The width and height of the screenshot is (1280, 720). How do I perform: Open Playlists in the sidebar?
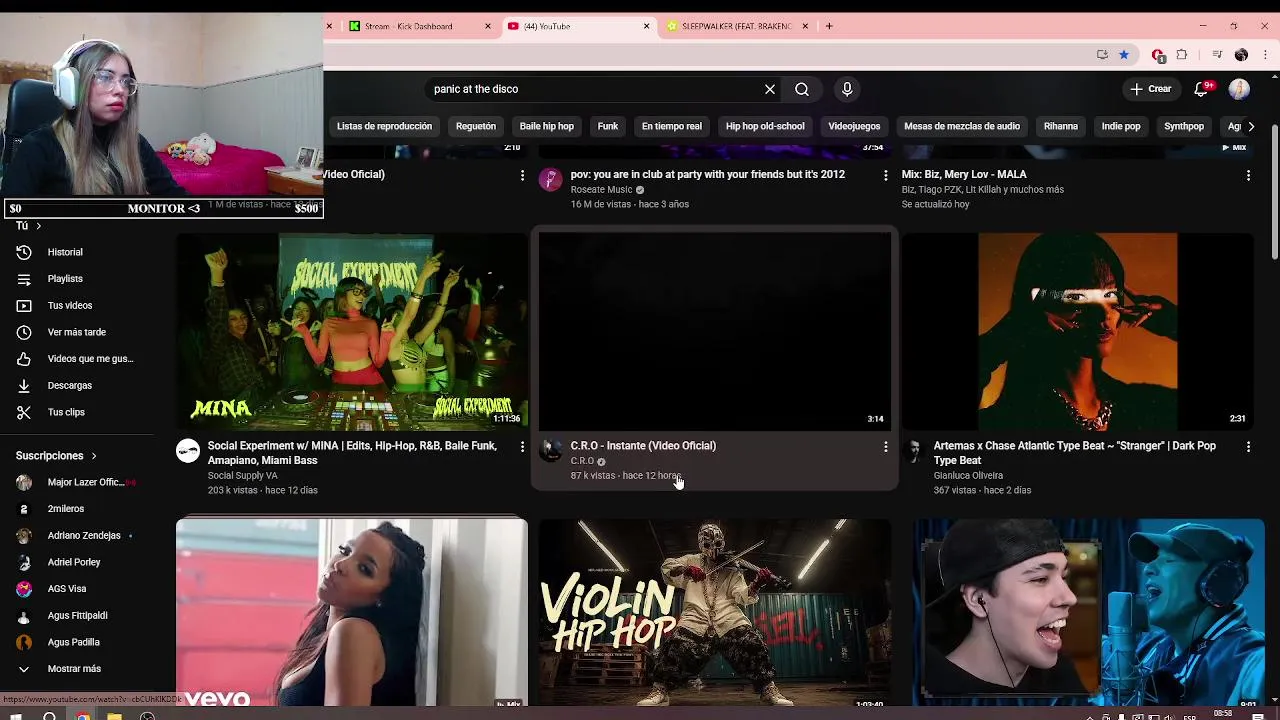65,279
